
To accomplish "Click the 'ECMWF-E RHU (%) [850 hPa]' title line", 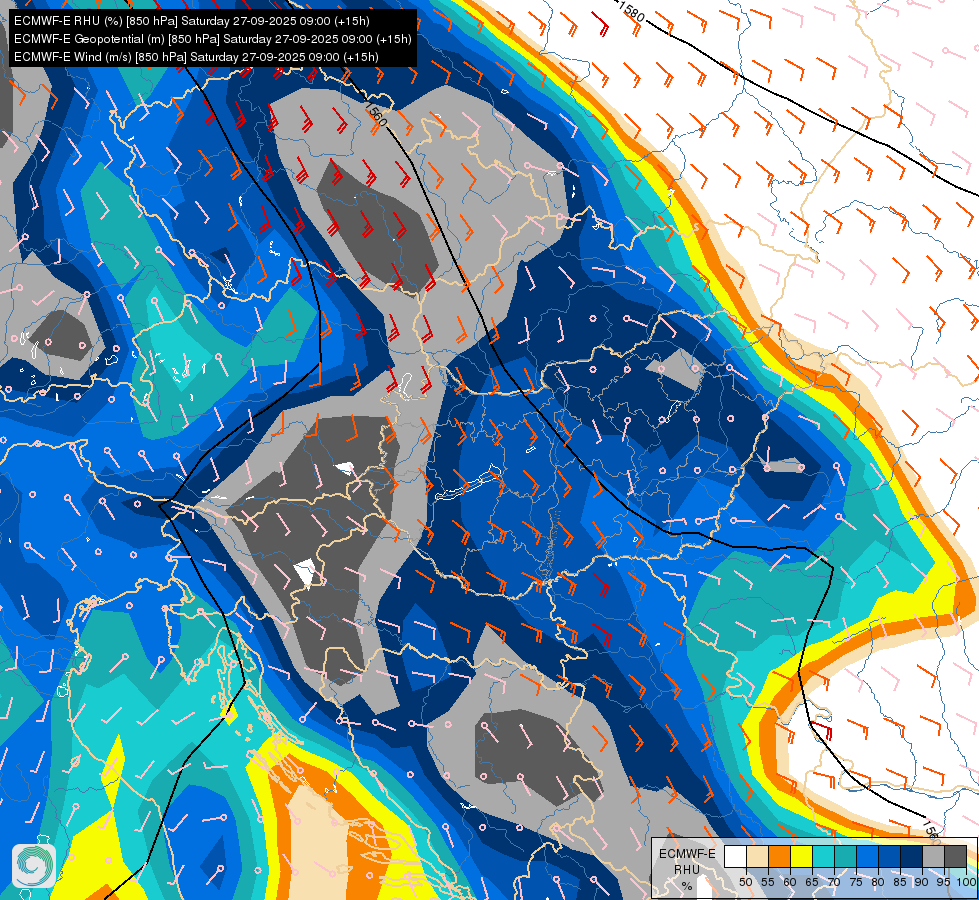I will pyautogui.click(x=192, y=21).
